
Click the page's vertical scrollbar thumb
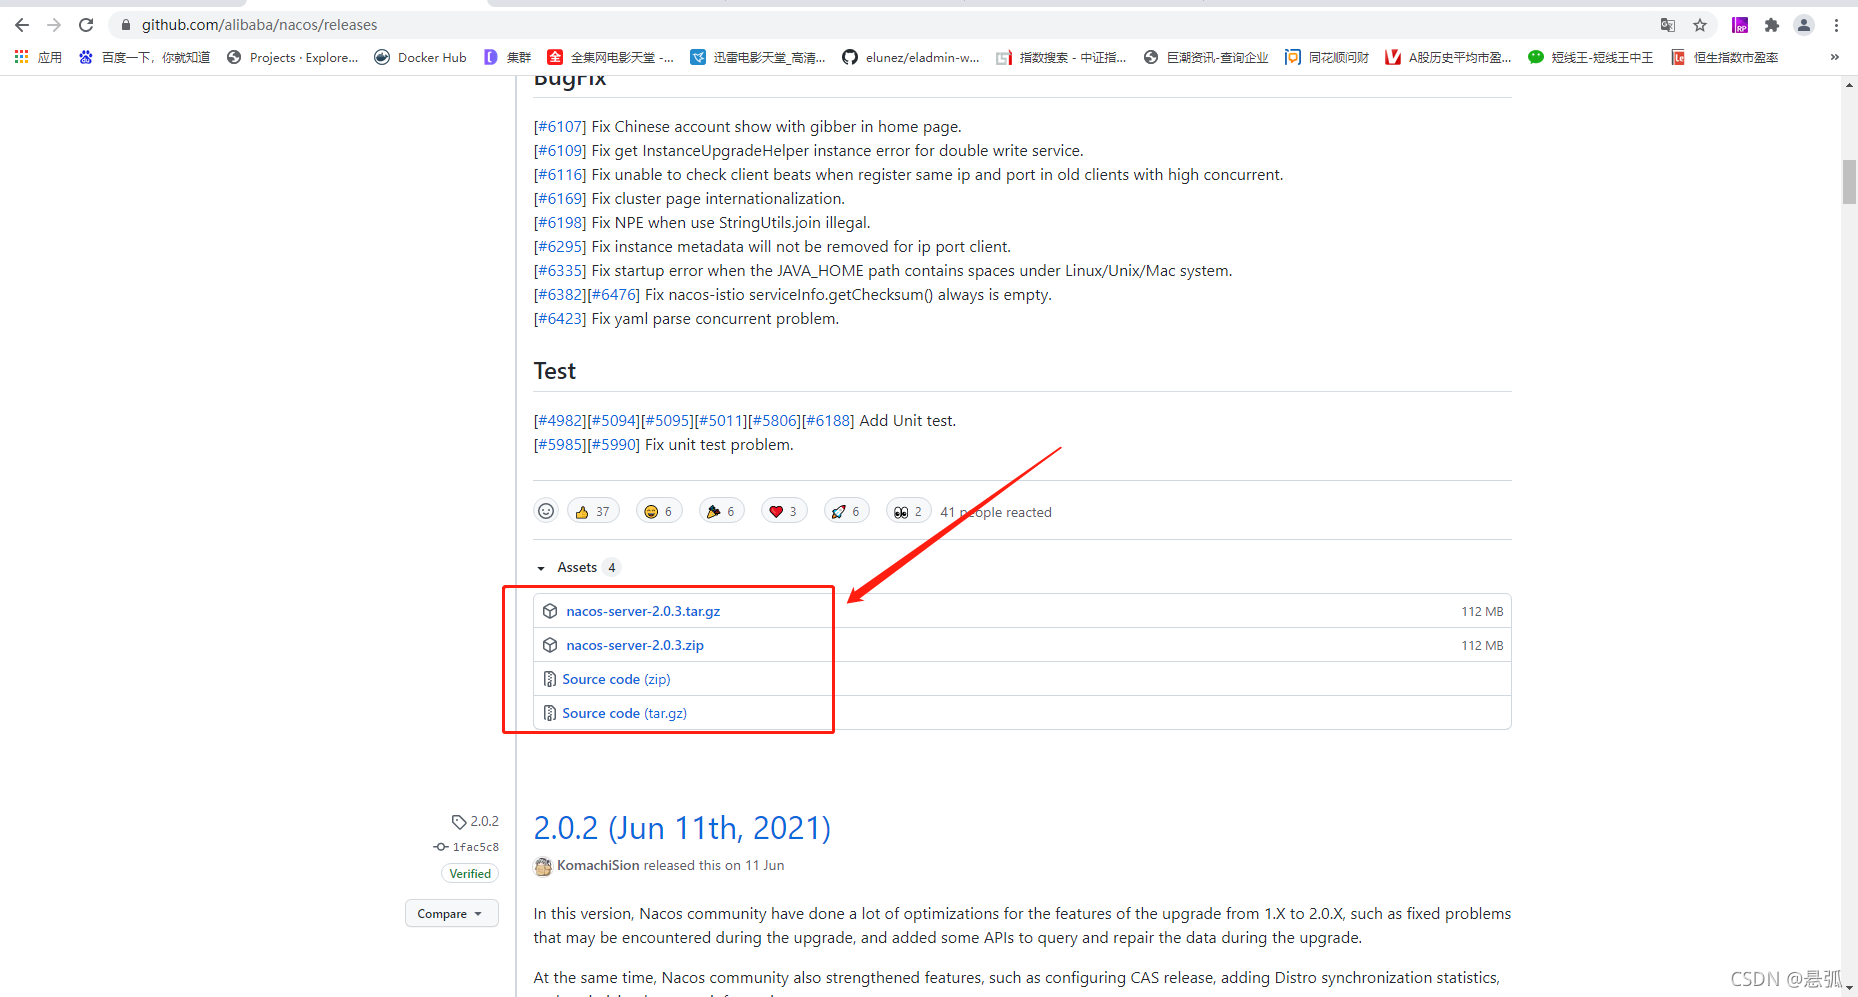[1849, 182]
